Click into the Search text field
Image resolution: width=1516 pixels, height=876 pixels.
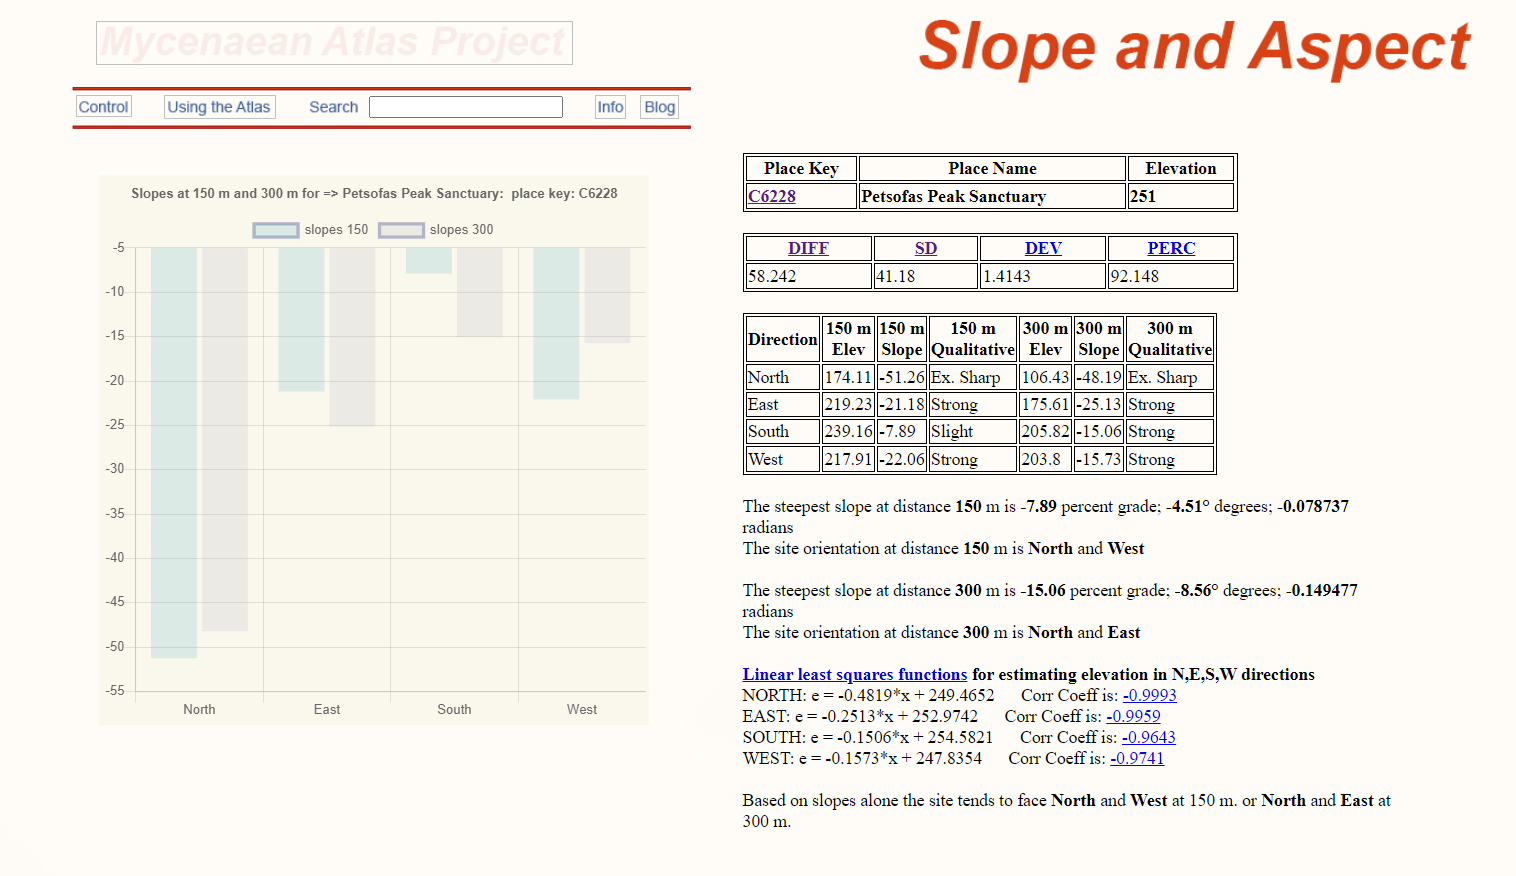(465, 107)
